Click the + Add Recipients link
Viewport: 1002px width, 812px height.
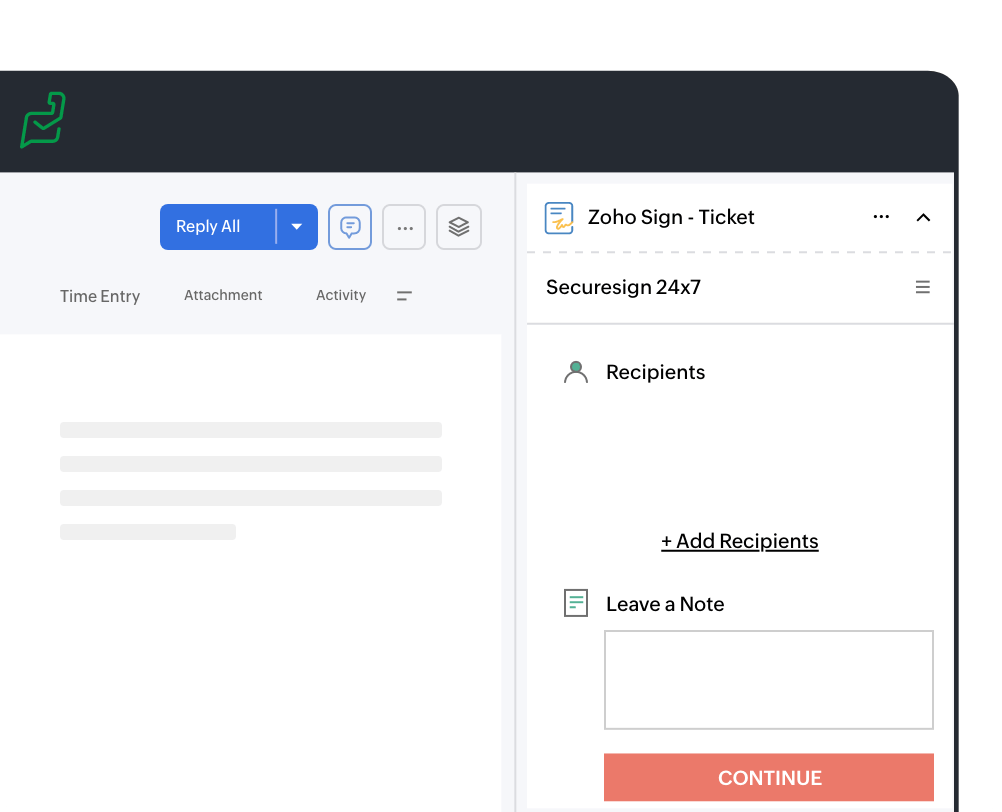tap(739, 541)
